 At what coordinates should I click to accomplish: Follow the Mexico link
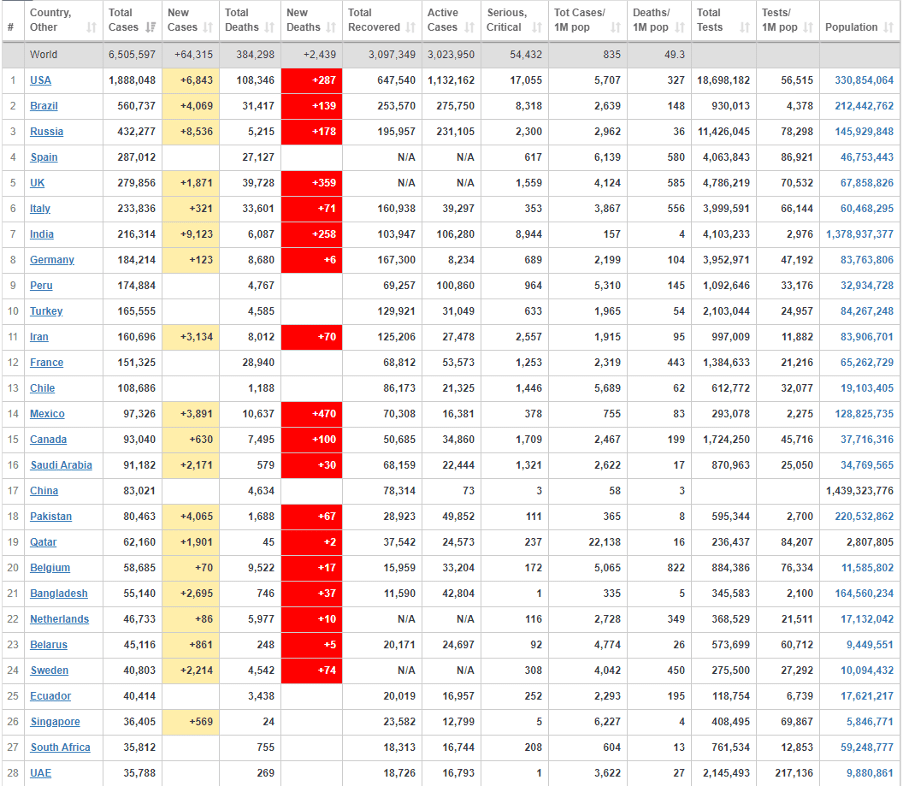pyautogui.click(x=47, y=414)
